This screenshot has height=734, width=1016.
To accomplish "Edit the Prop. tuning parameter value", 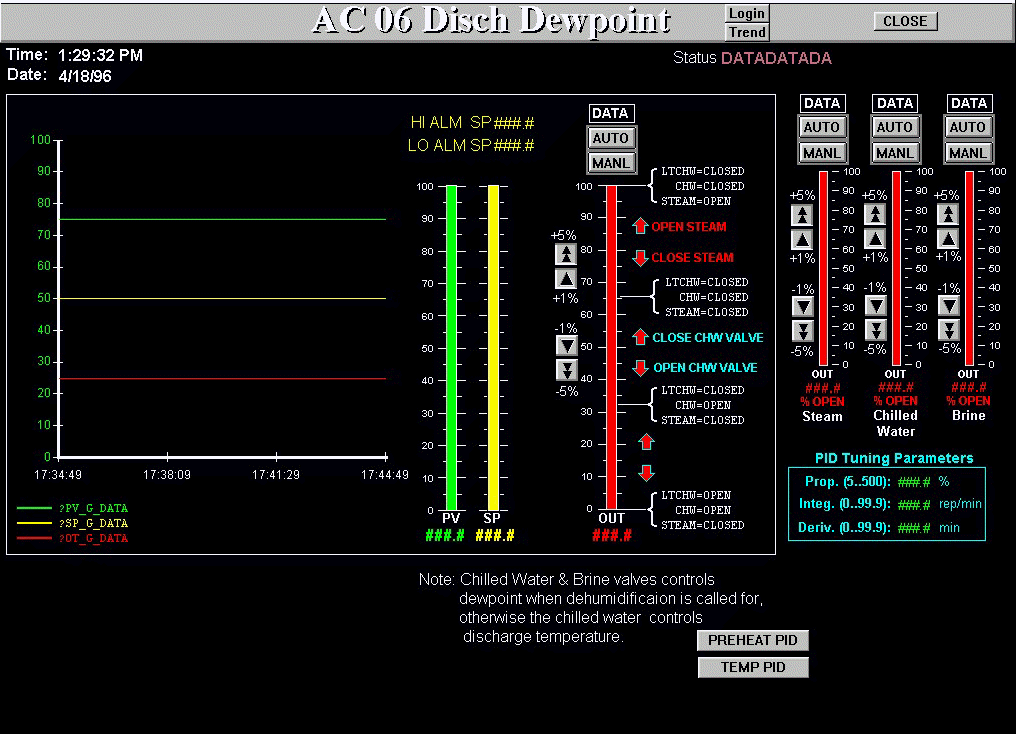I will [914, 481].
